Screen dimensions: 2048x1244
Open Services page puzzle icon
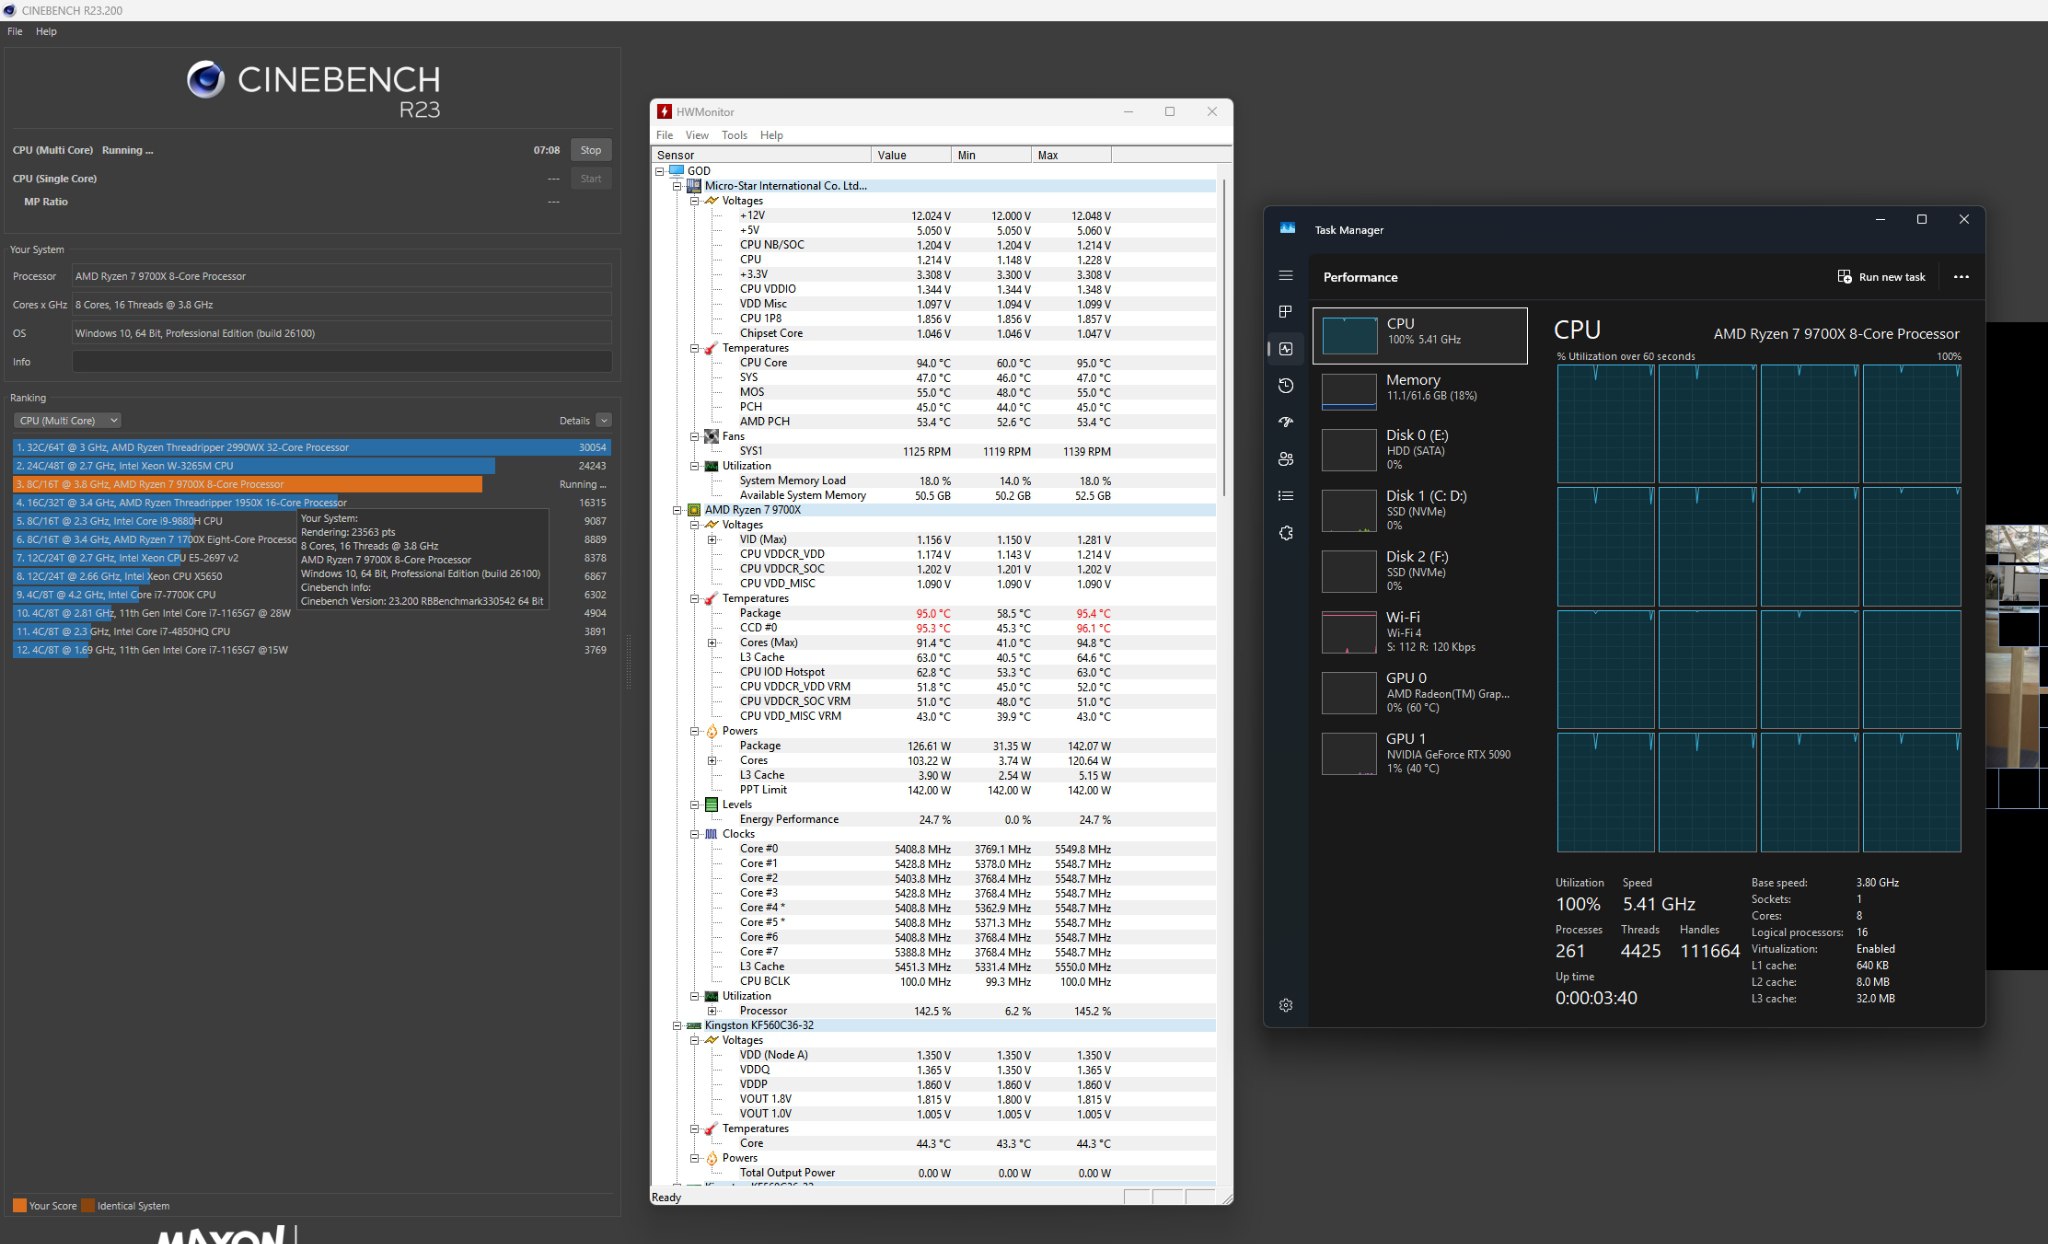(1286, 533)
